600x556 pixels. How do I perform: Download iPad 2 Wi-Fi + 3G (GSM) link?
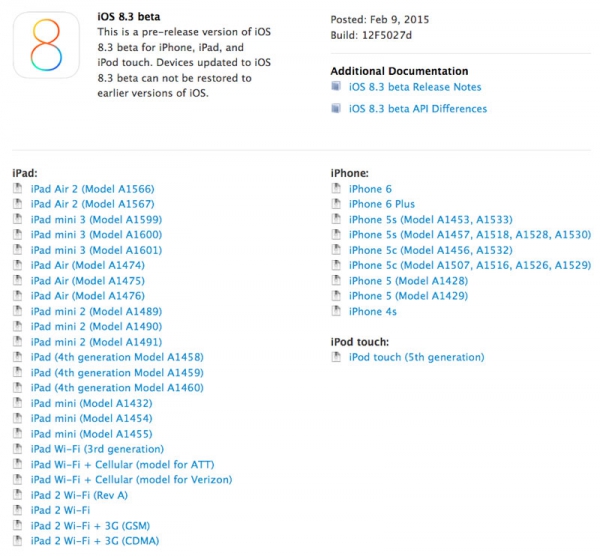90,526
